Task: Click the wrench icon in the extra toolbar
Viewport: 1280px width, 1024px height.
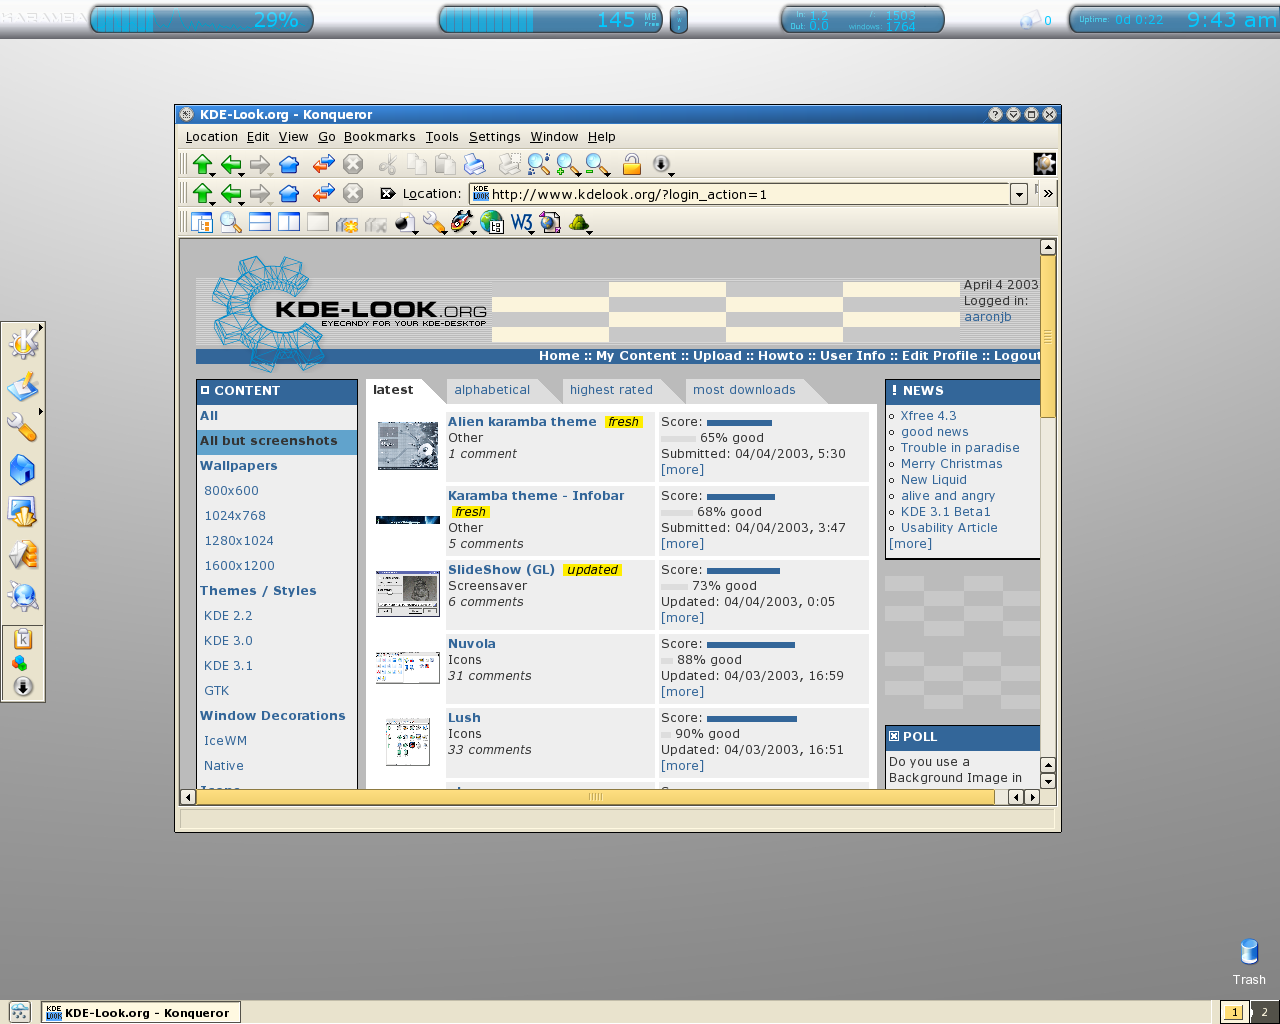Action: click(433, 222)
